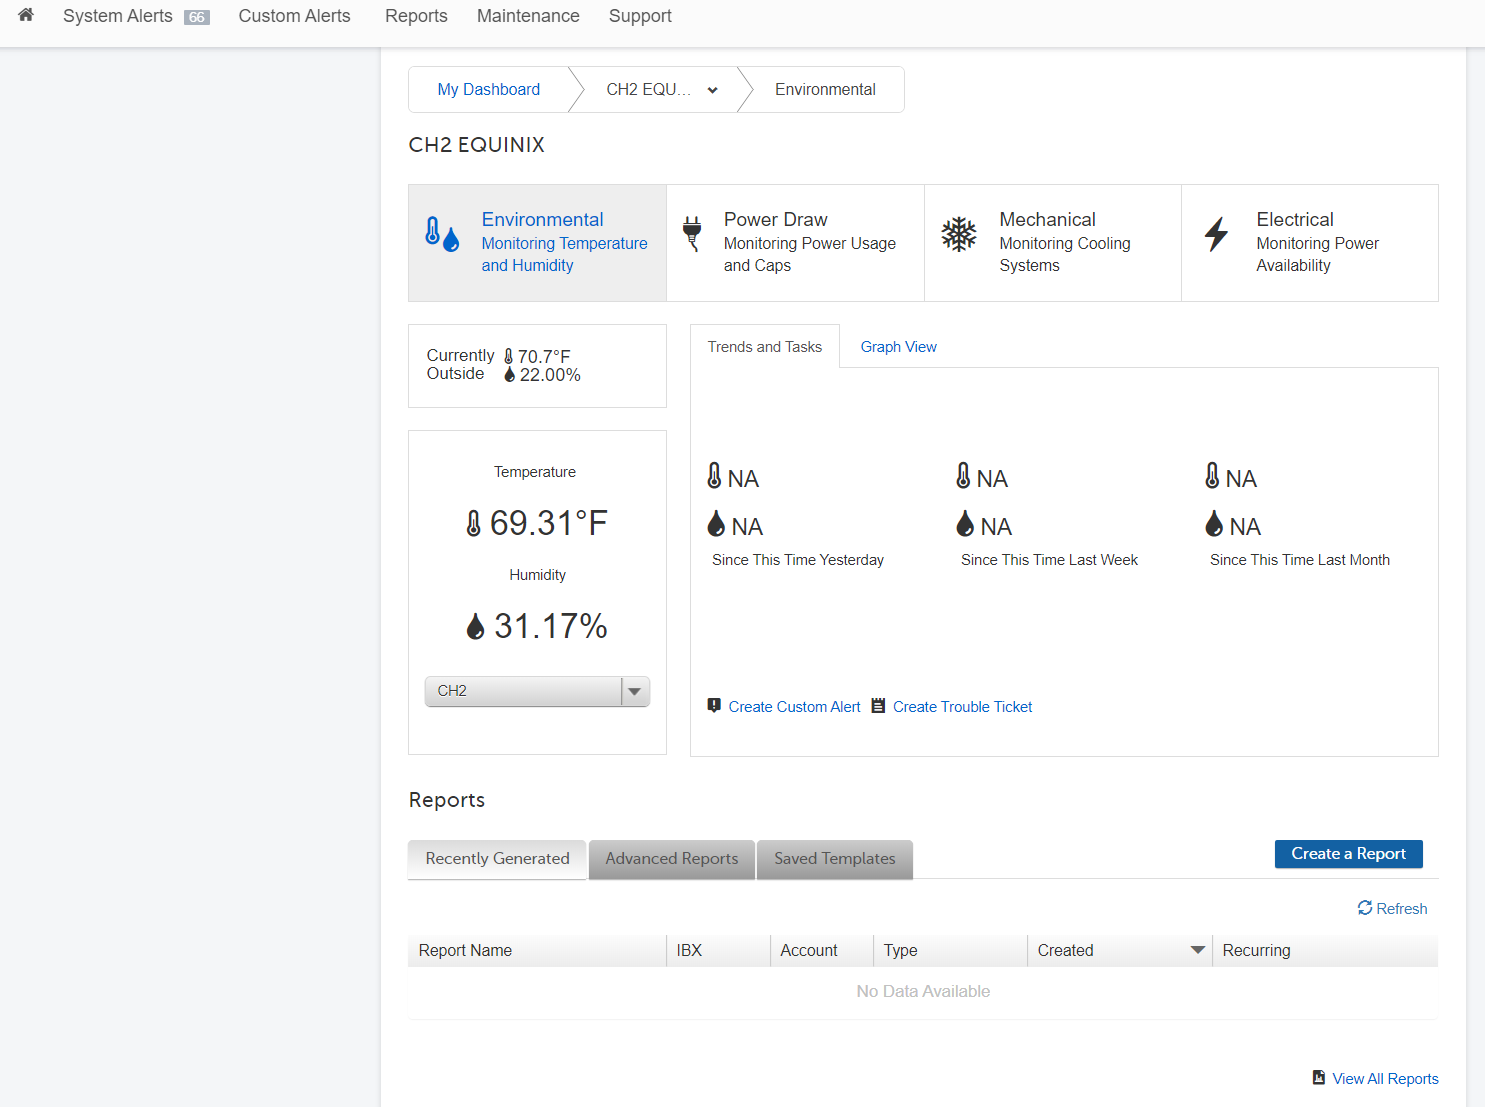
Task: Click the Since Last Month humidity droplet icon
Action: [1214, 523]
